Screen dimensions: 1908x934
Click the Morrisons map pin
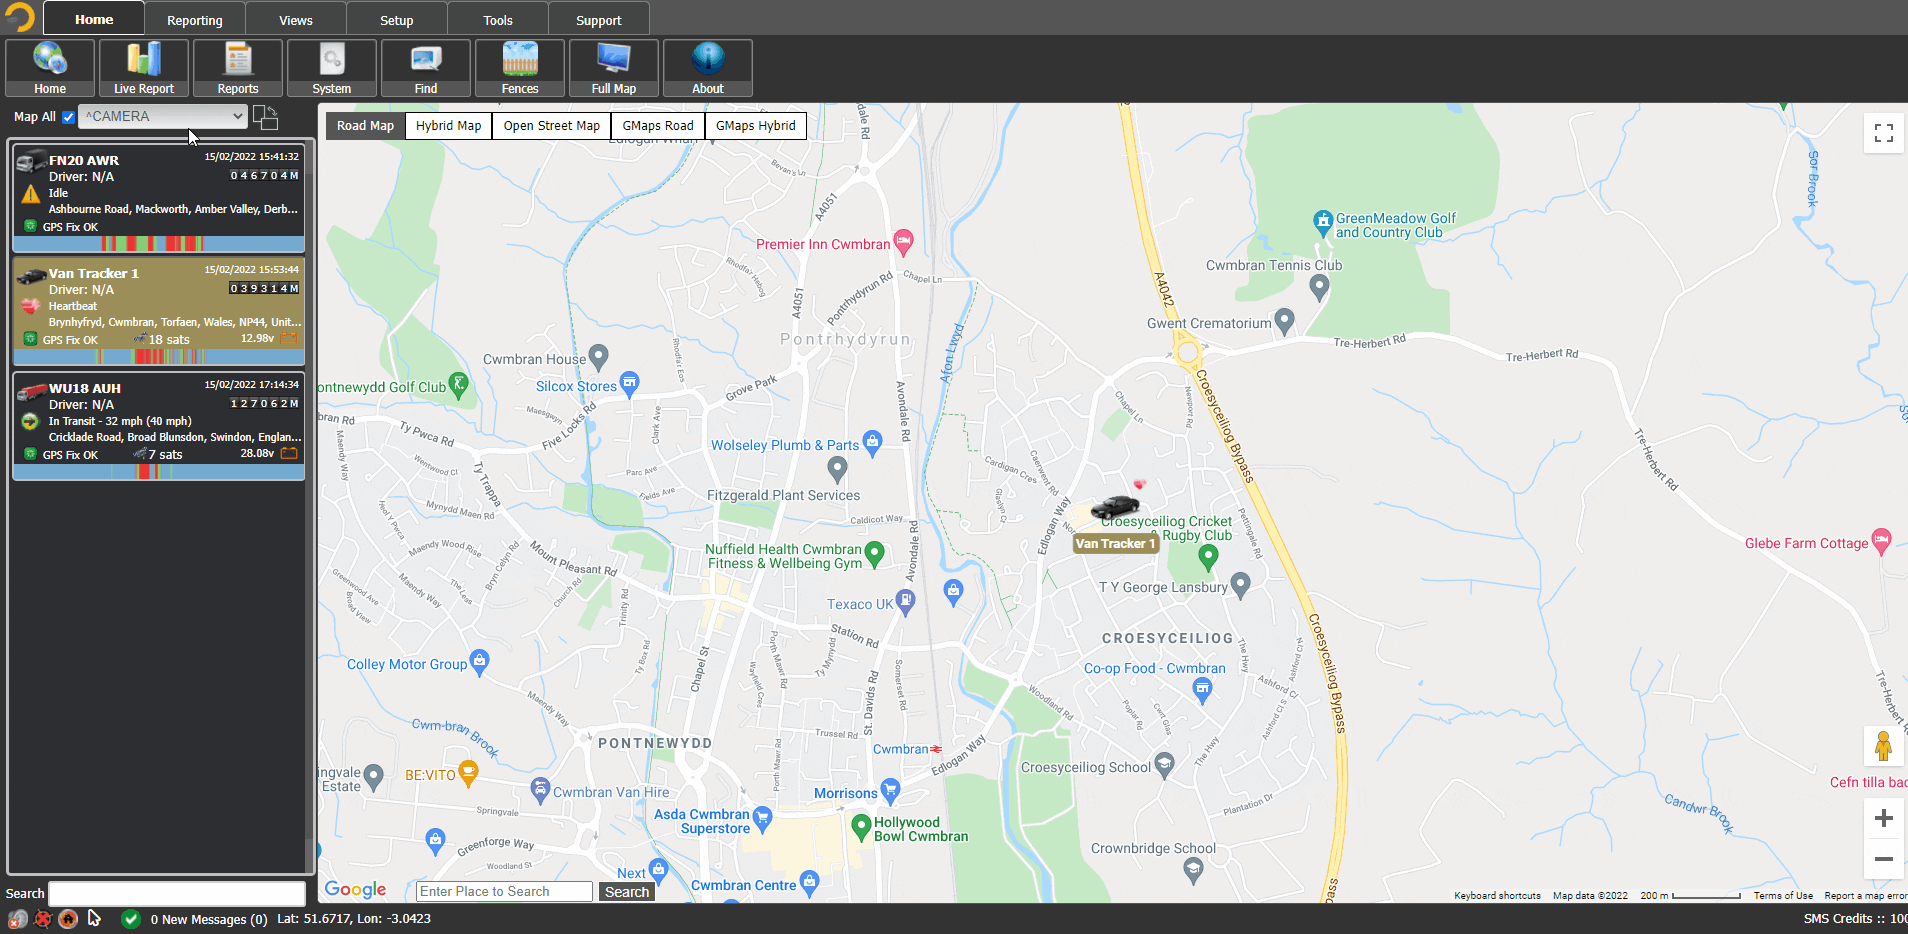tap(890, 790)
